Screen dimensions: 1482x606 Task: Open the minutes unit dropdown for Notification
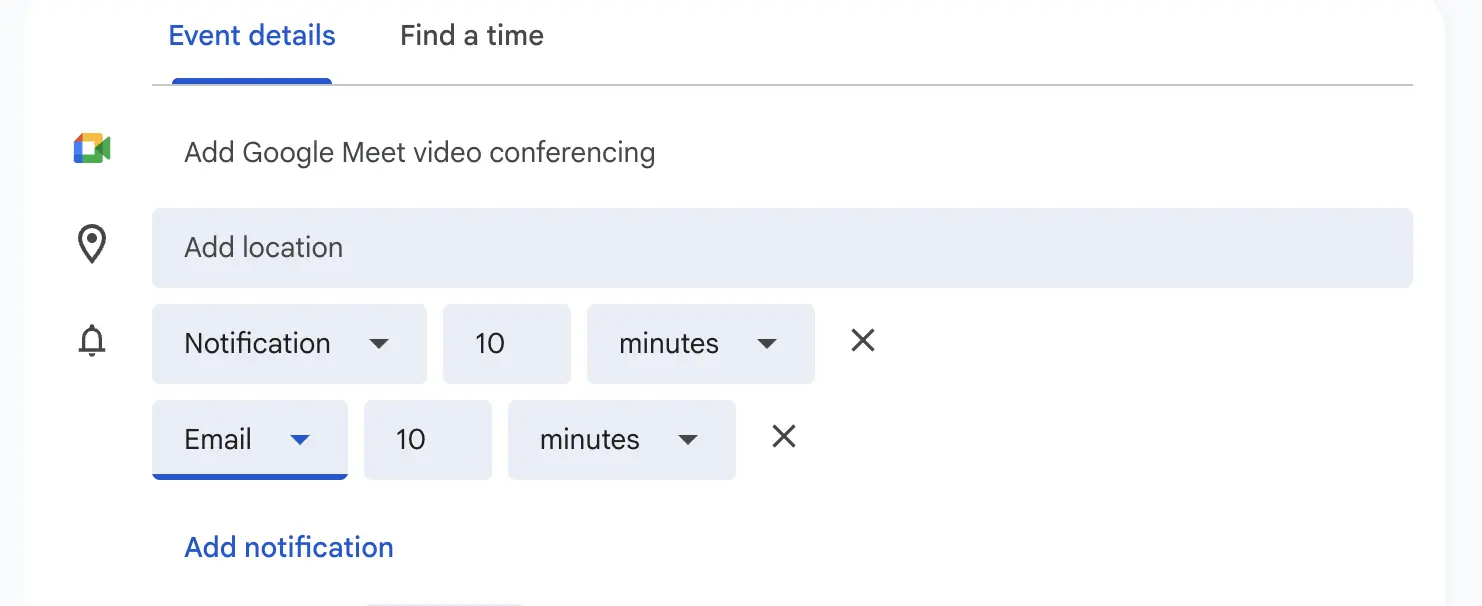[x=700, y=343]
